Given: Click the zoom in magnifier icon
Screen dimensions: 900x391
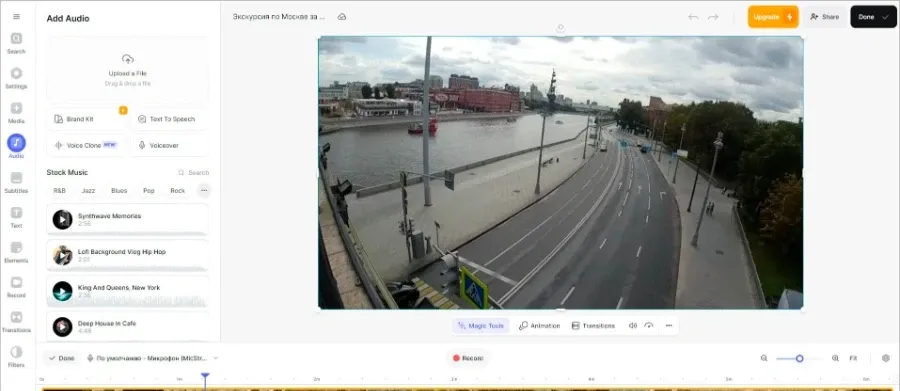Looking at the screenshot, I should click(x=835, y=358).
